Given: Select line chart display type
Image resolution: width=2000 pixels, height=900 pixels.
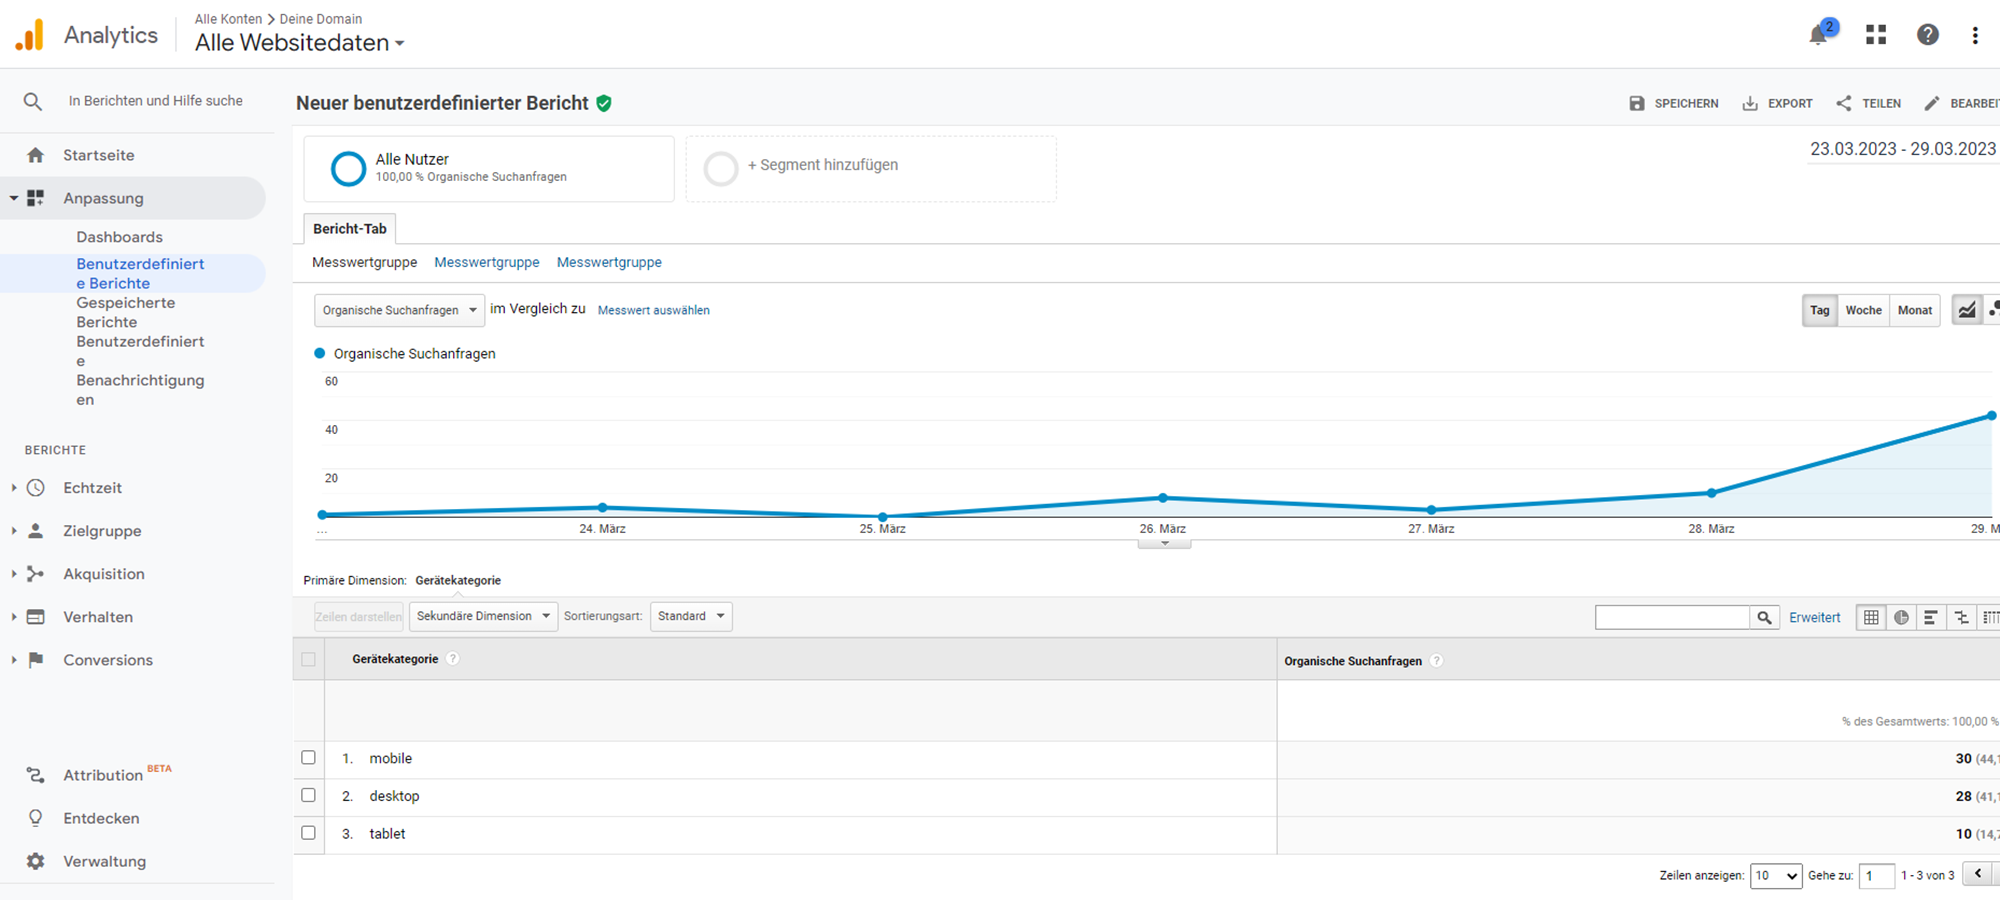Looking at the screenshot, I should coord(1966,310).
